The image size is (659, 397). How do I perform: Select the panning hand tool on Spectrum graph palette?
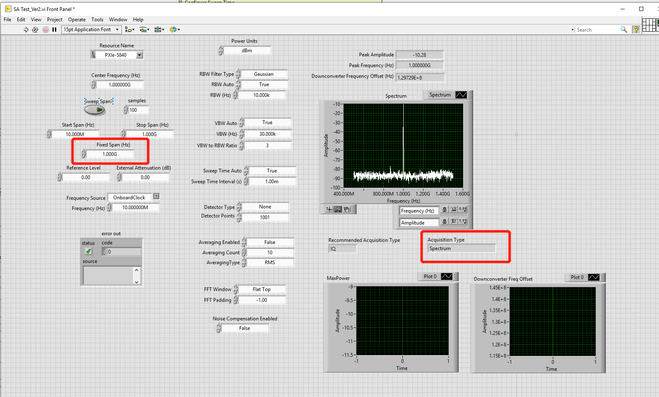[347, 209]
